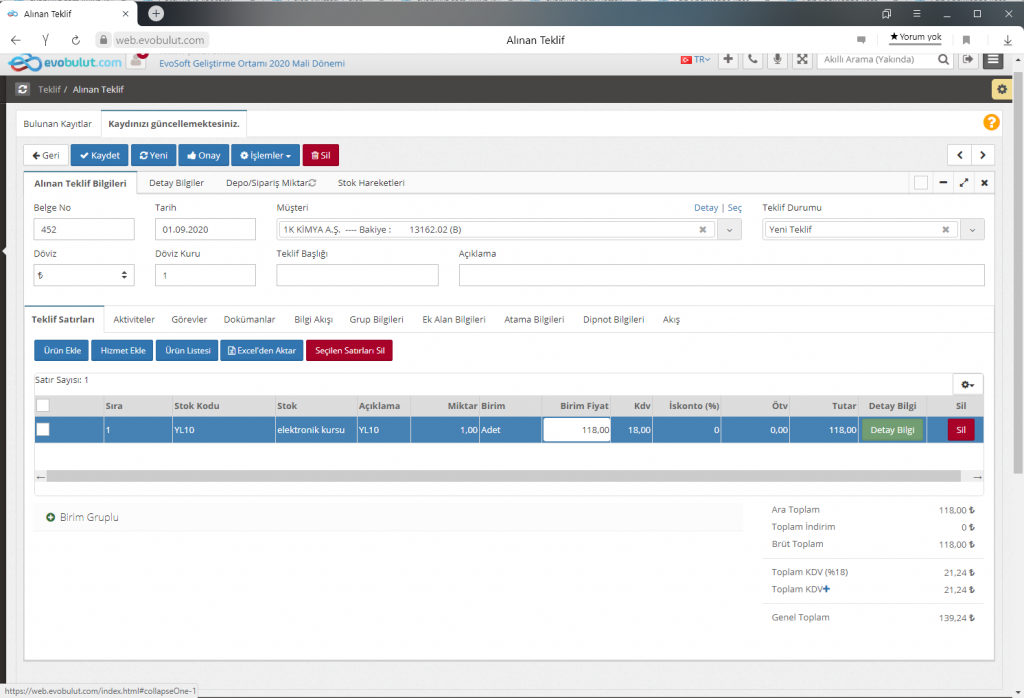
Task: Activate the microphone icon in header
Action: (778, 60)
